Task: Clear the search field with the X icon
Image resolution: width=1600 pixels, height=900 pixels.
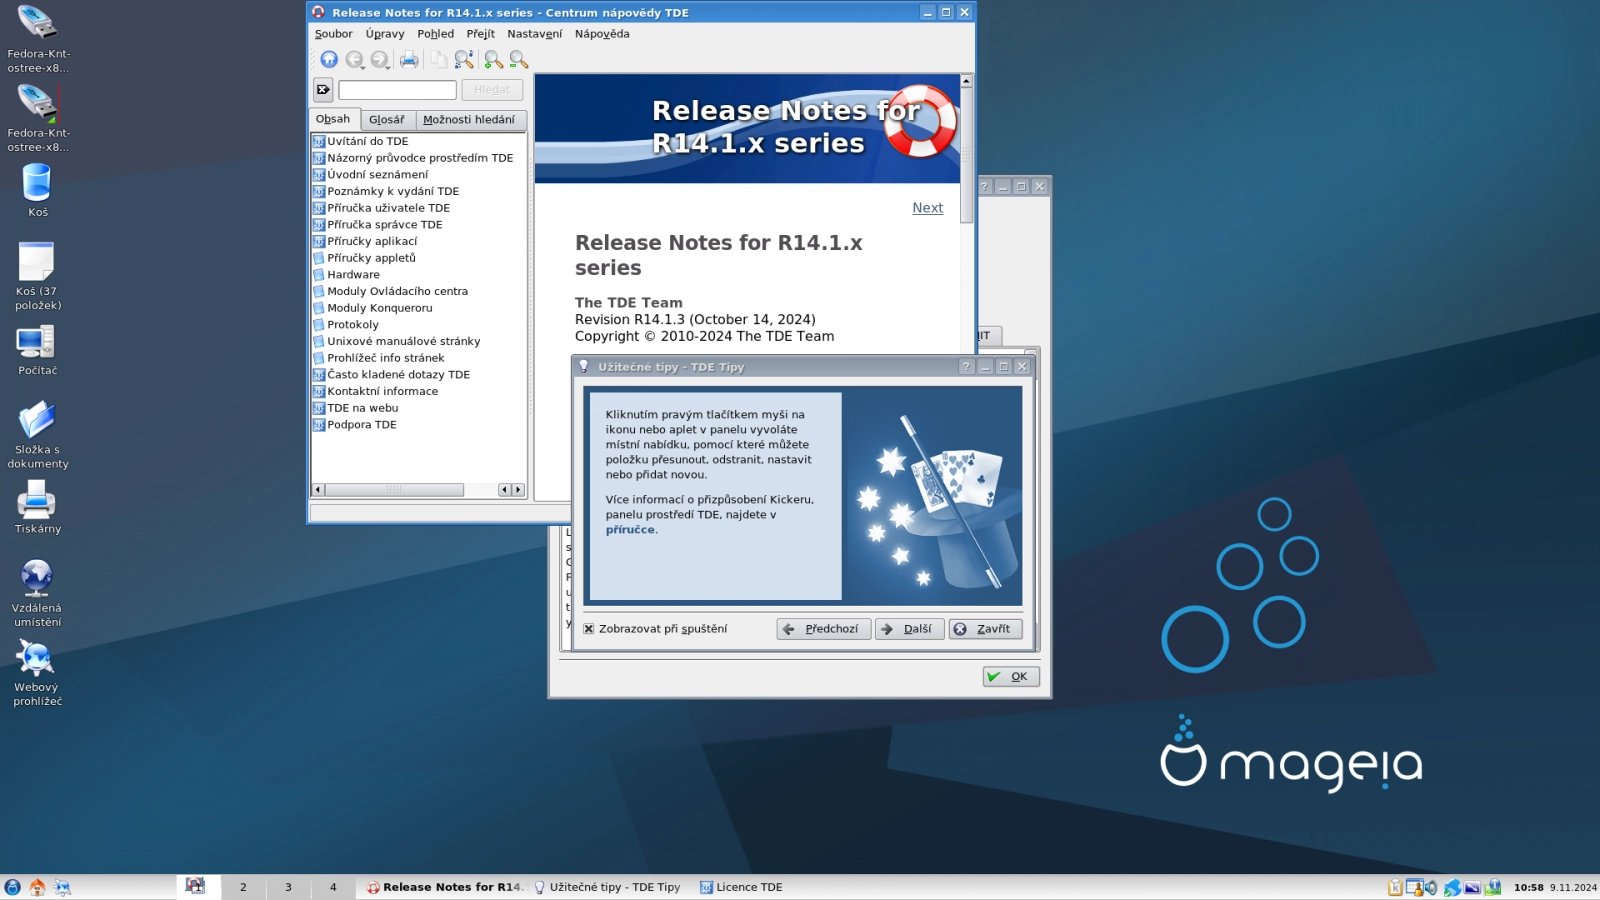Action: click(x=323, y=90)
